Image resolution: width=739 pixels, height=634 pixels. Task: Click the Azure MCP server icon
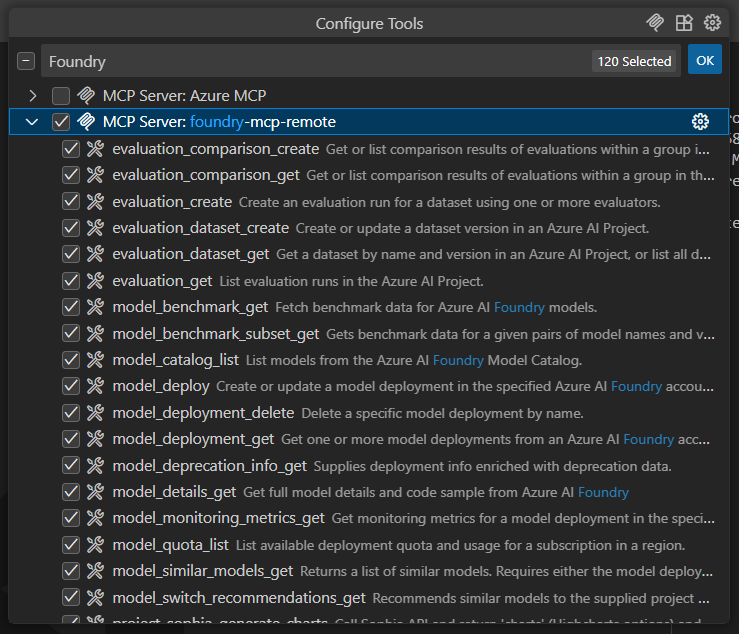(x=86, y=96)
